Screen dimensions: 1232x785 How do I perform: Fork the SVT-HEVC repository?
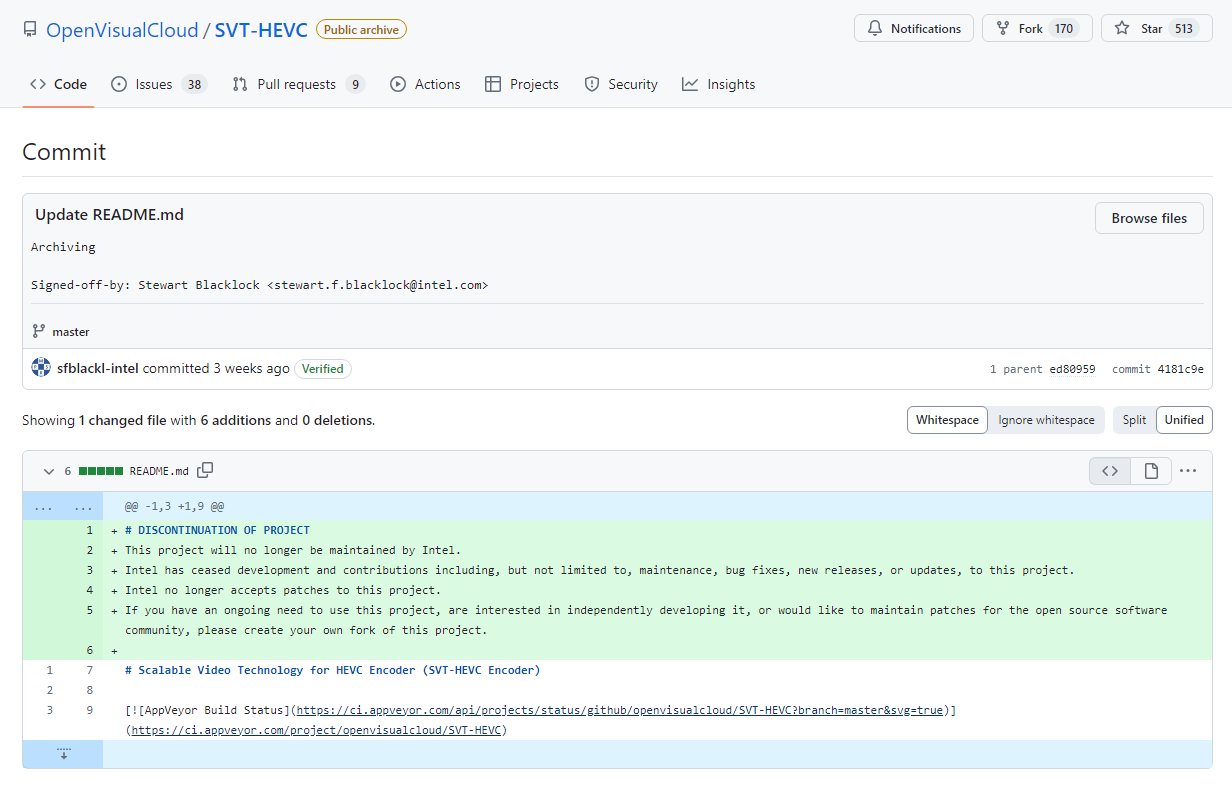1037,29
